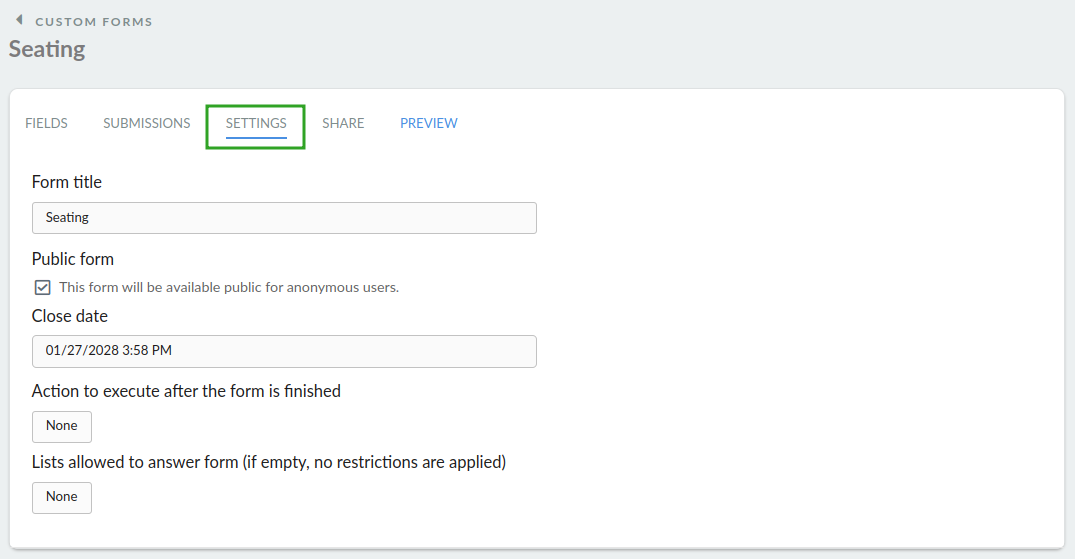Image resolution: width=1075 pixels, height=559 pixels.
Task: Select the Settings tab
Action: point(256,123)
